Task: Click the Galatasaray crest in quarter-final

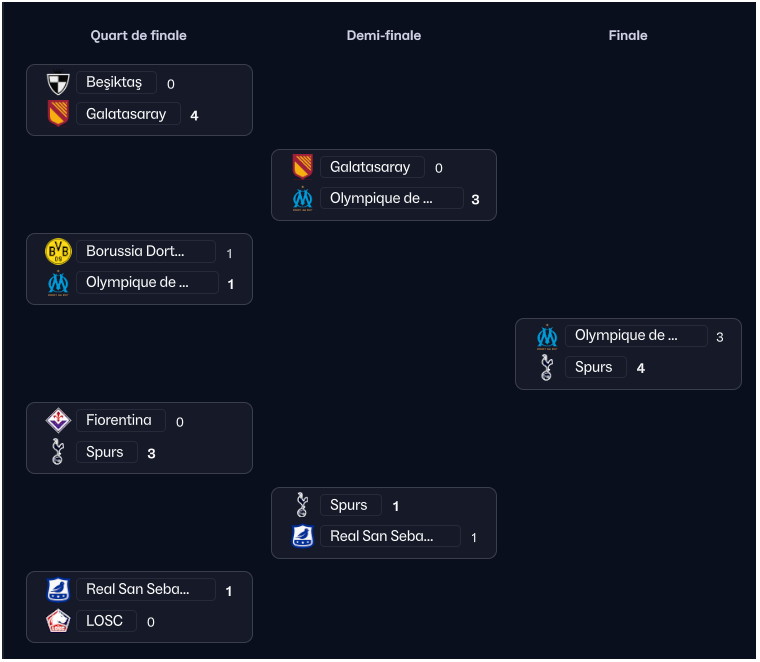Action: [58, 113]
